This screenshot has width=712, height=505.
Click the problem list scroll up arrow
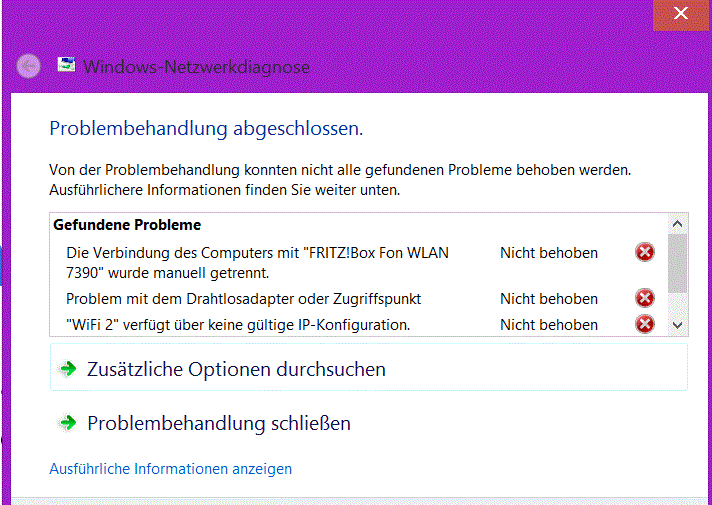point(678,225)
